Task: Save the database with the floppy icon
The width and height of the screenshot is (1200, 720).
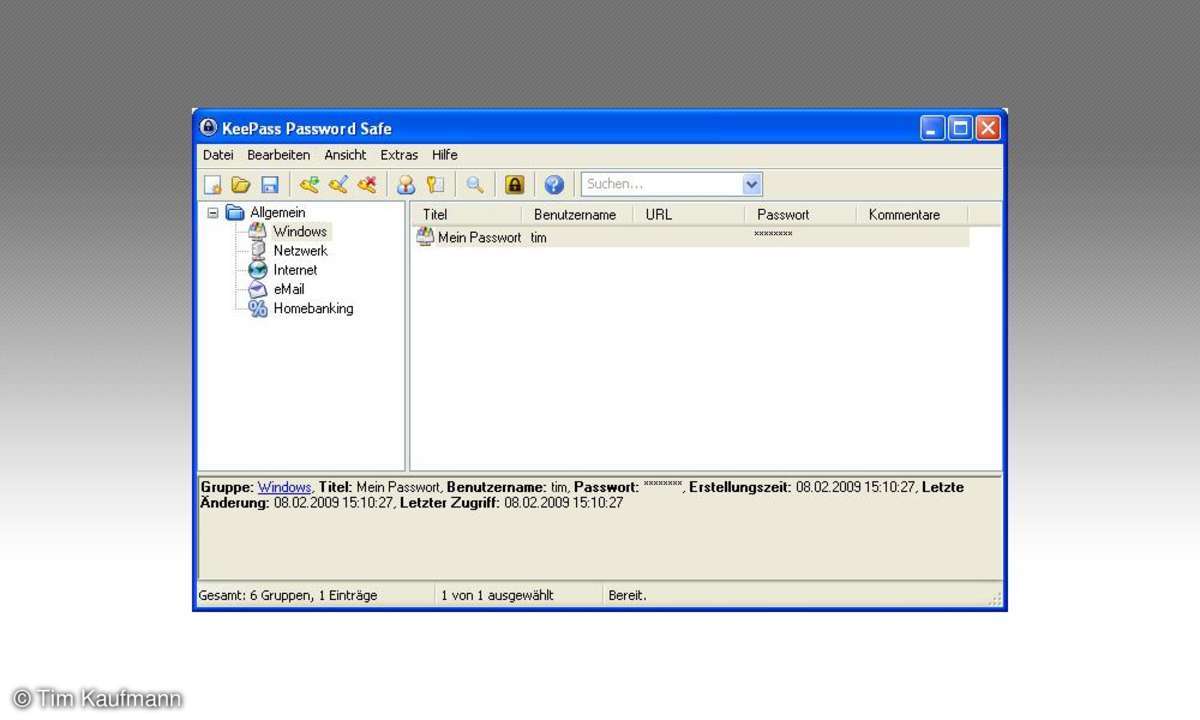Action: click(x=270, y=185)
